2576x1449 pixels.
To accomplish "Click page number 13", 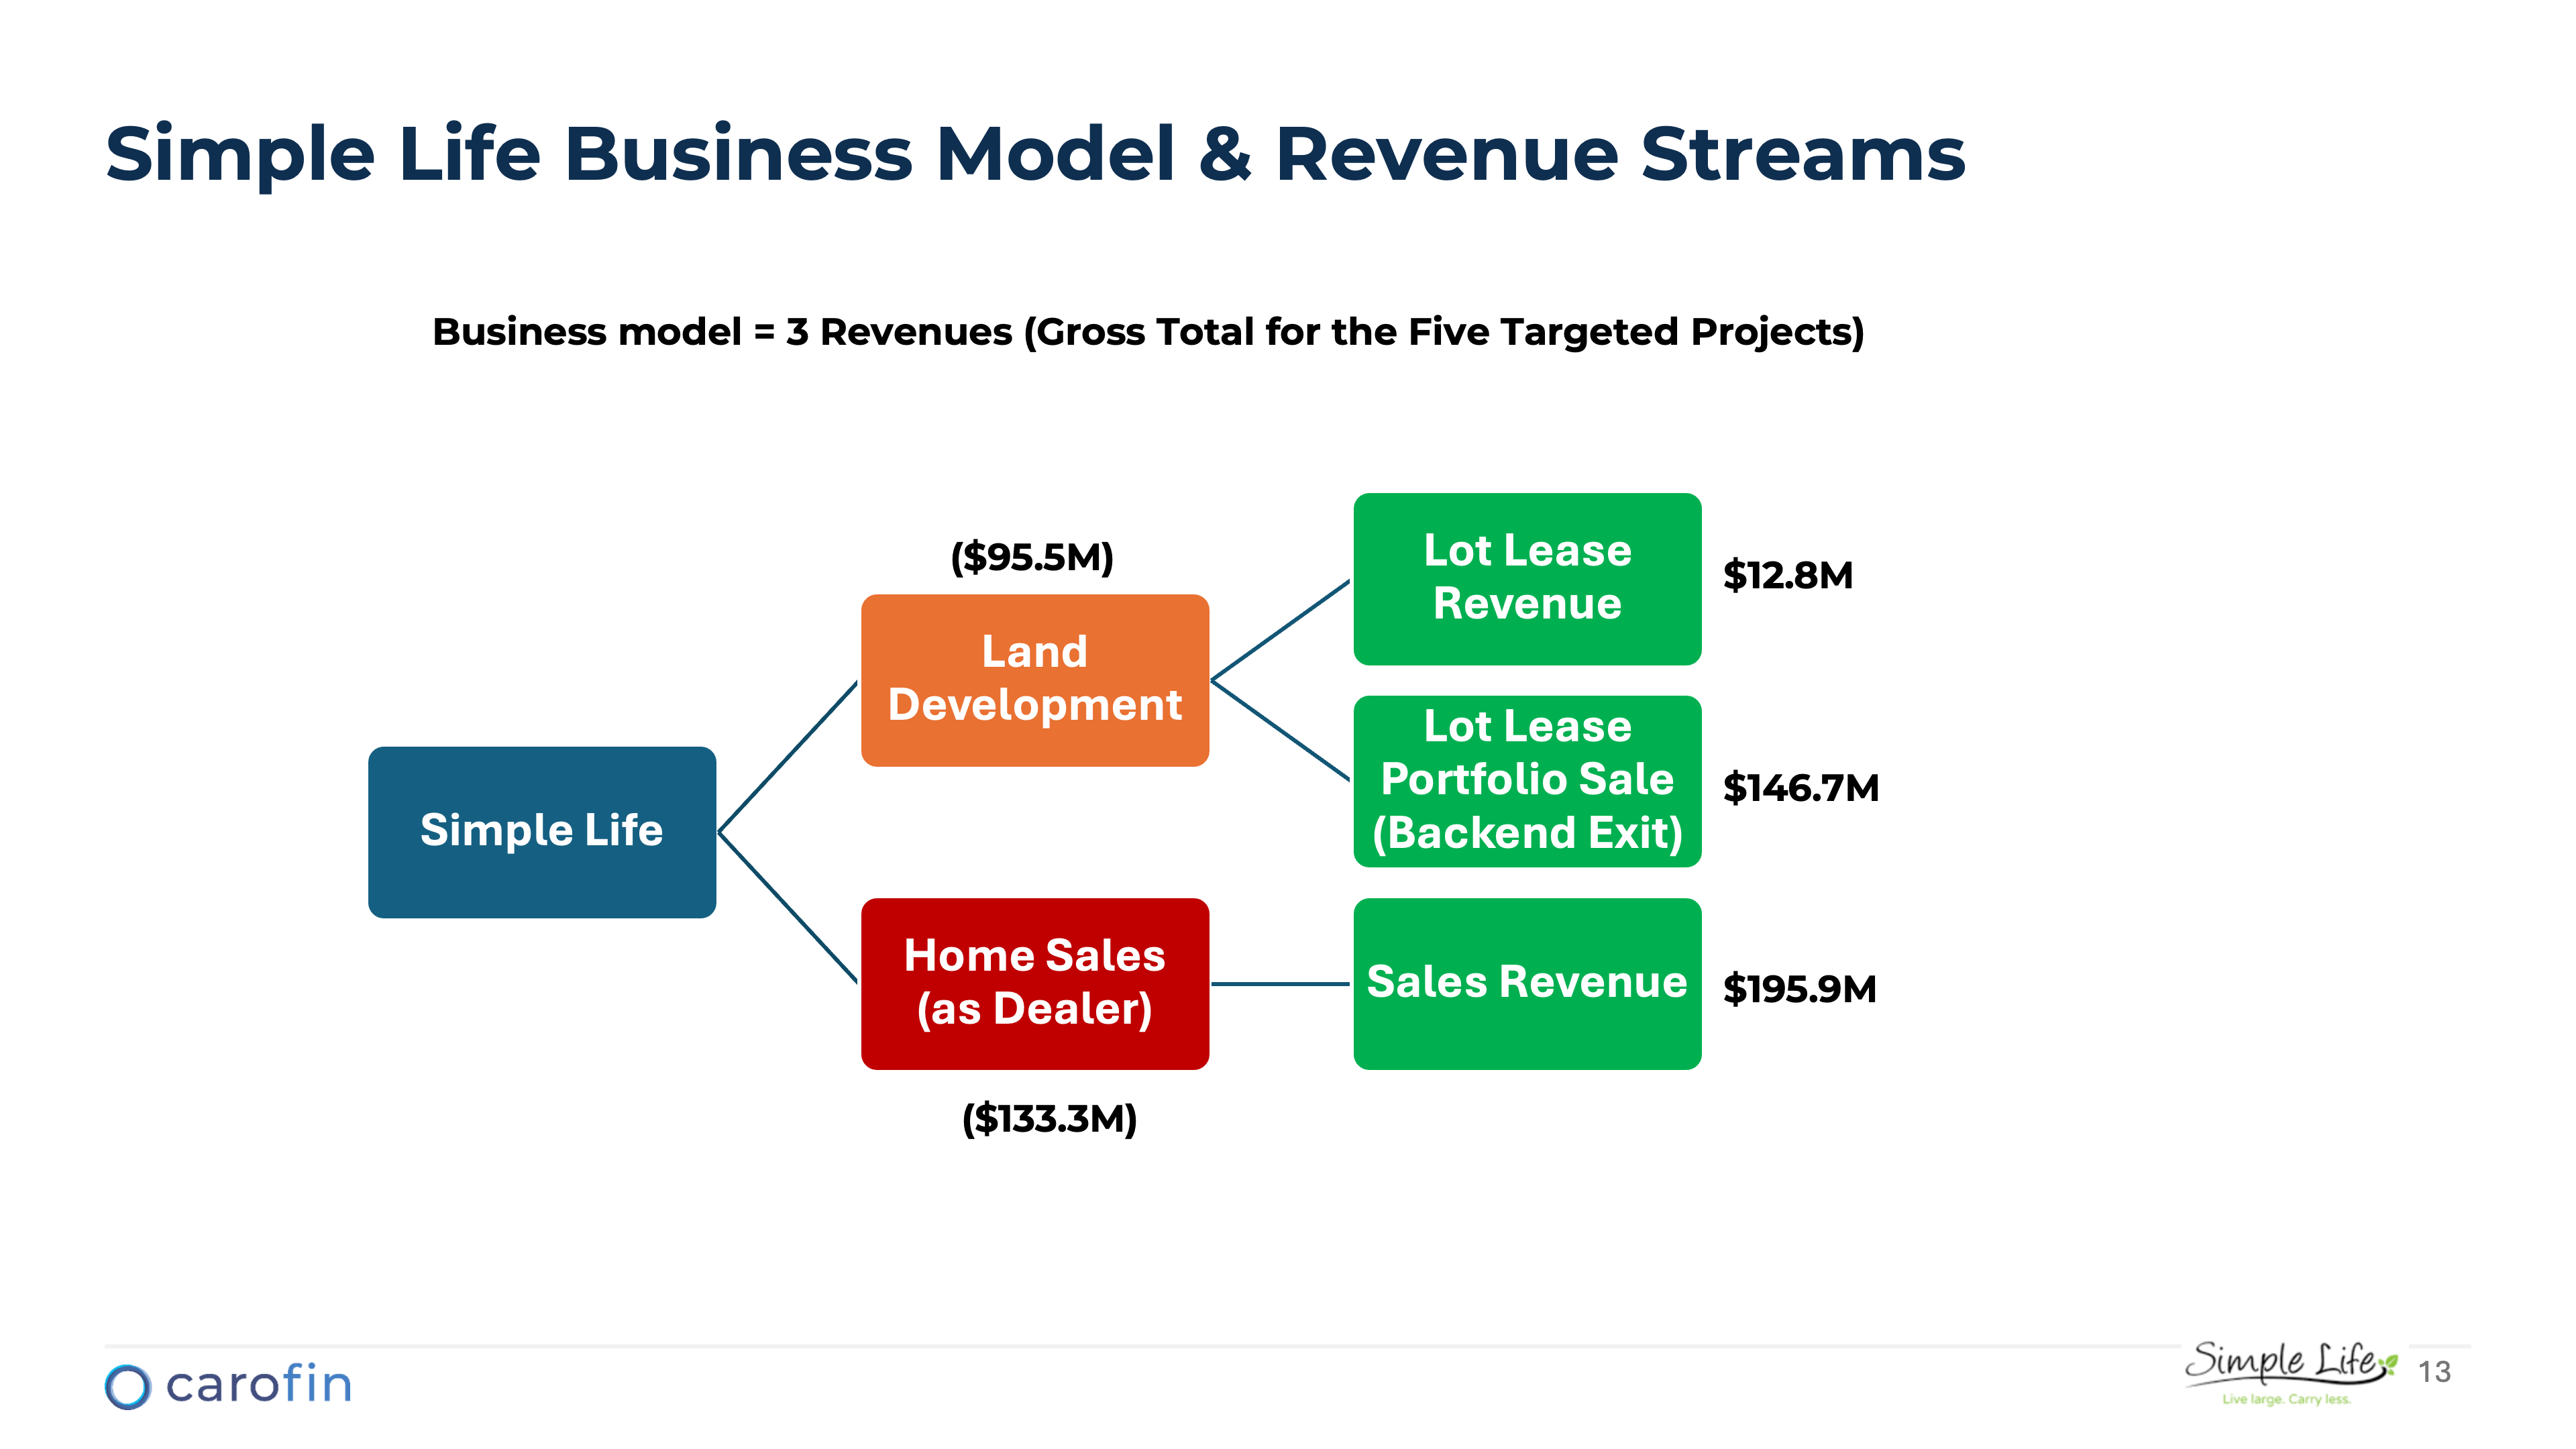I will 2434,1371.
